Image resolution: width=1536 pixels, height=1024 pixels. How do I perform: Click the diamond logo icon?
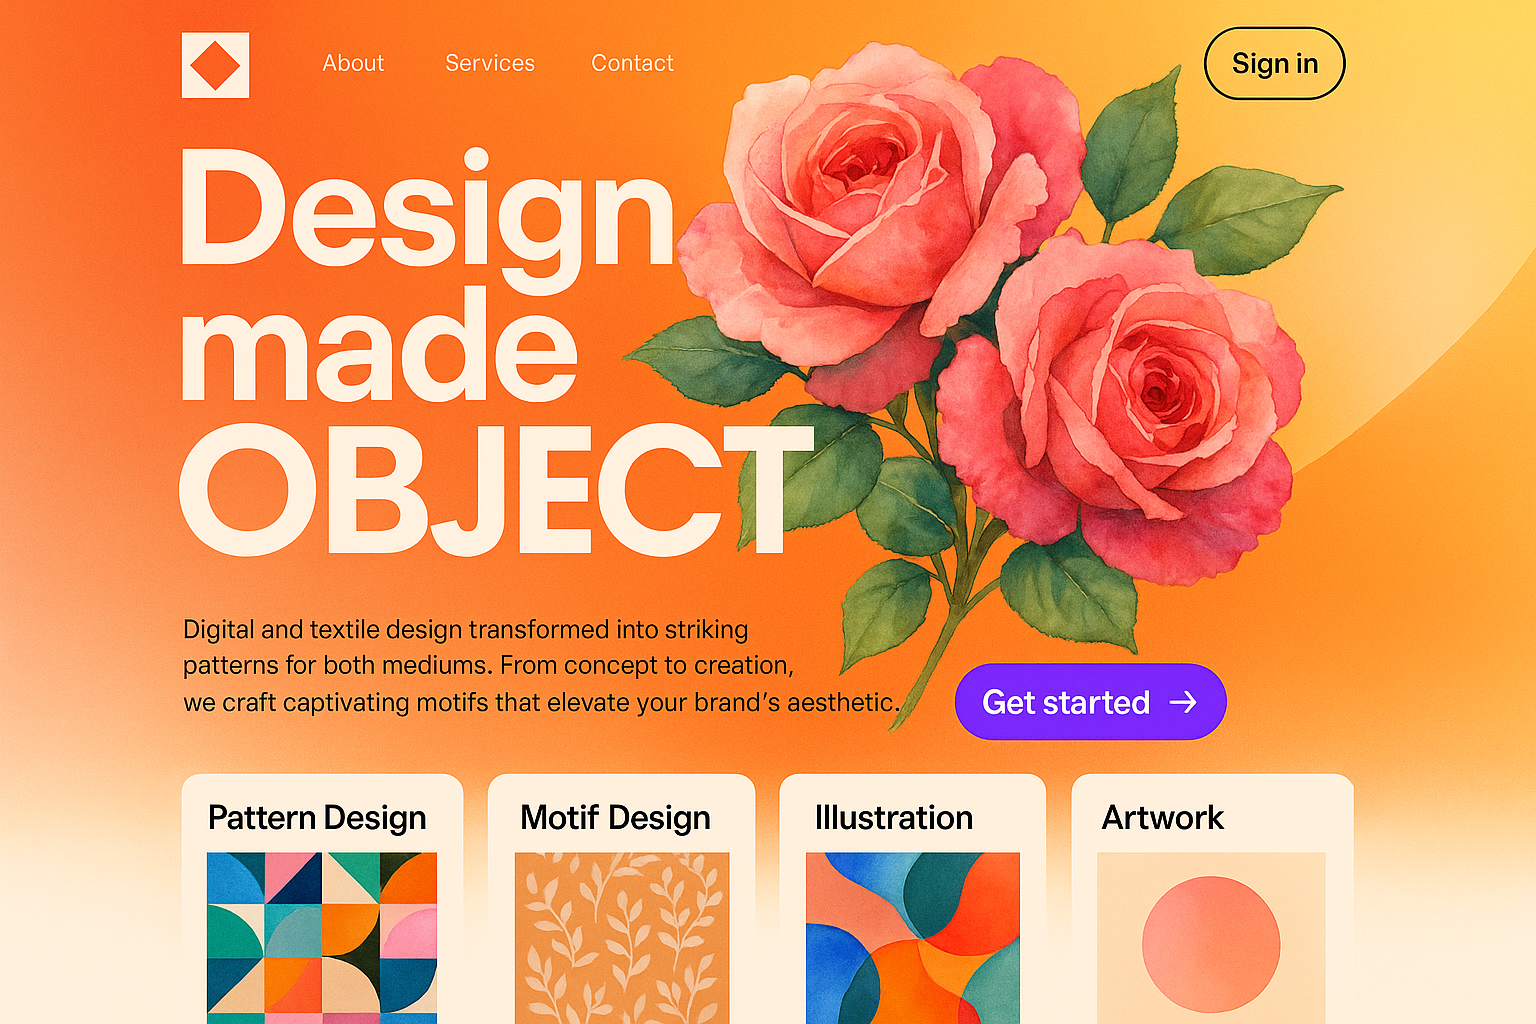tap(215, 65)
